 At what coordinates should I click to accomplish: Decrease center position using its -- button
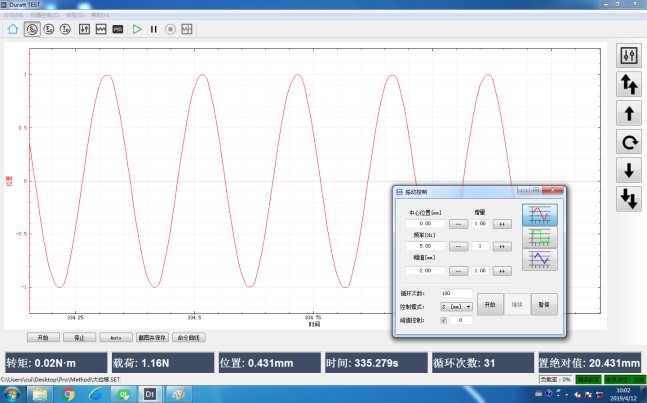(x=458, y=224)
